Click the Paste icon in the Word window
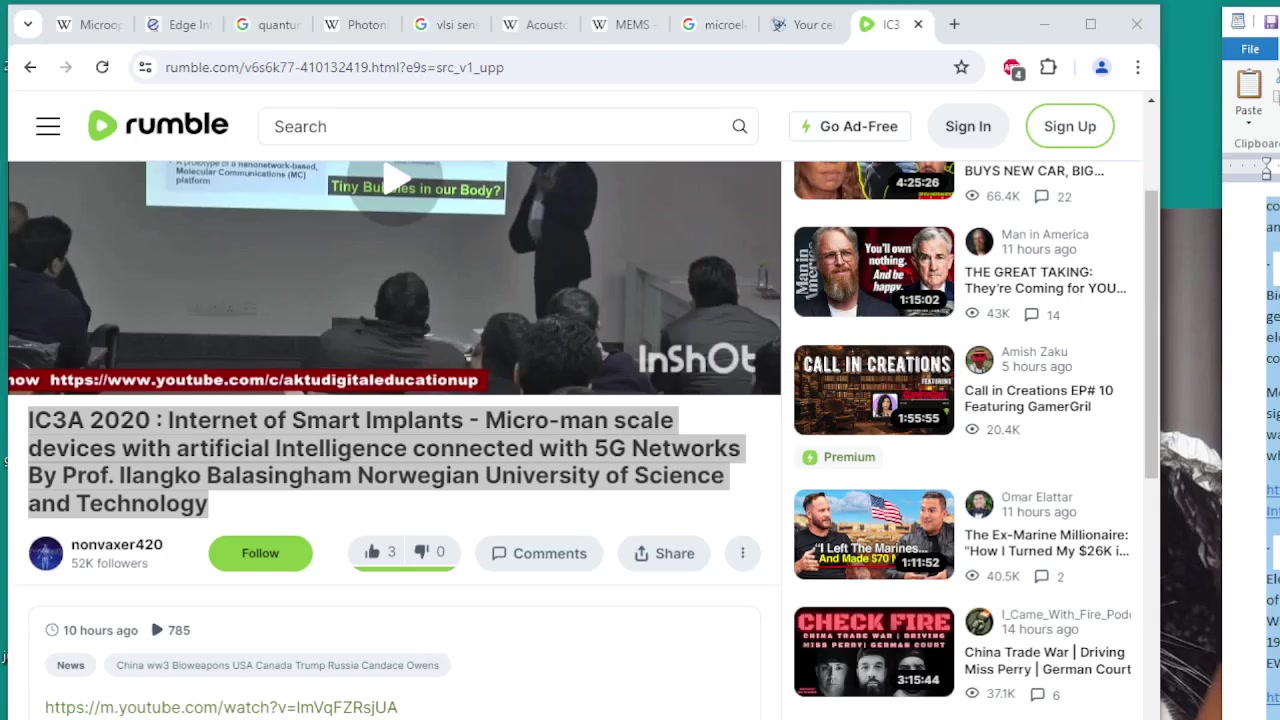The image size is (1280, 720). tap(1249, 85)
